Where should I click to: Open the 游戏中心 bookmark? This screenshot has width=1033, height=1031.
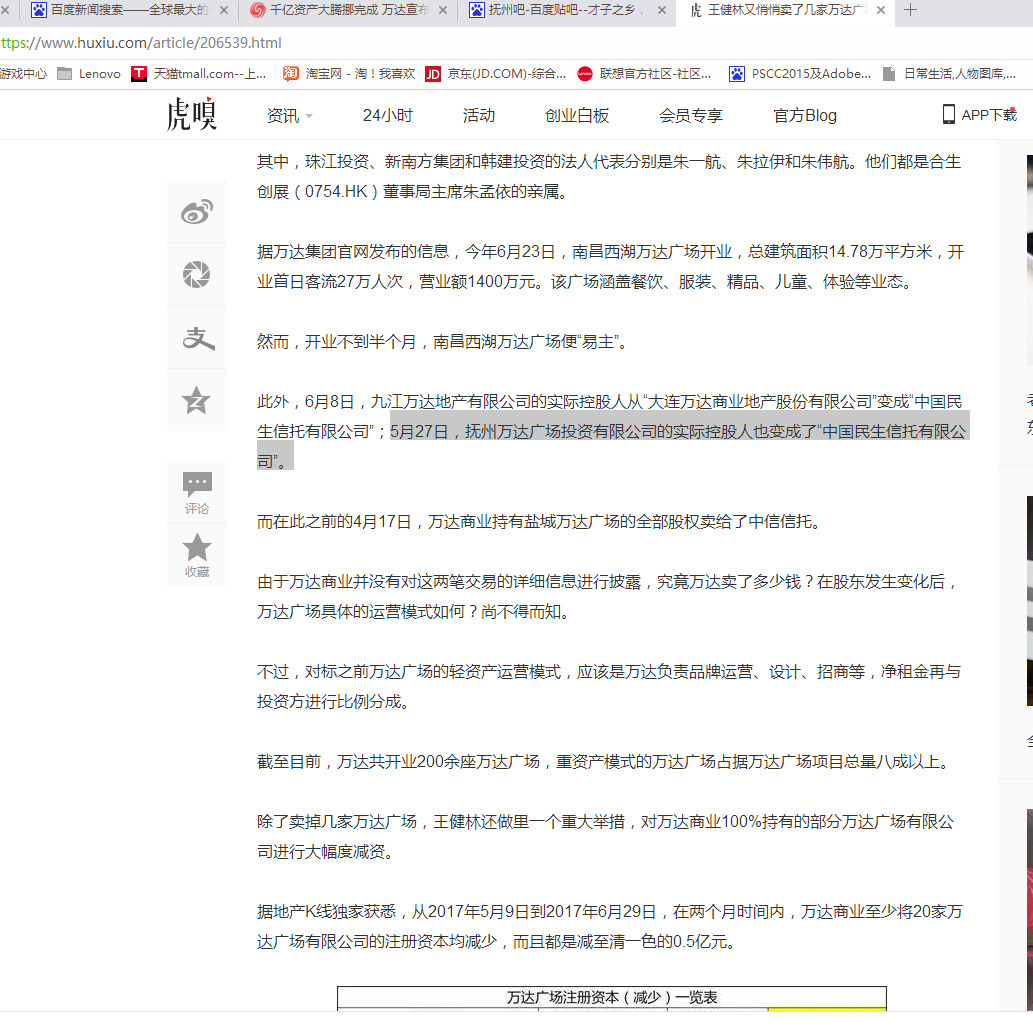(24, 74)
